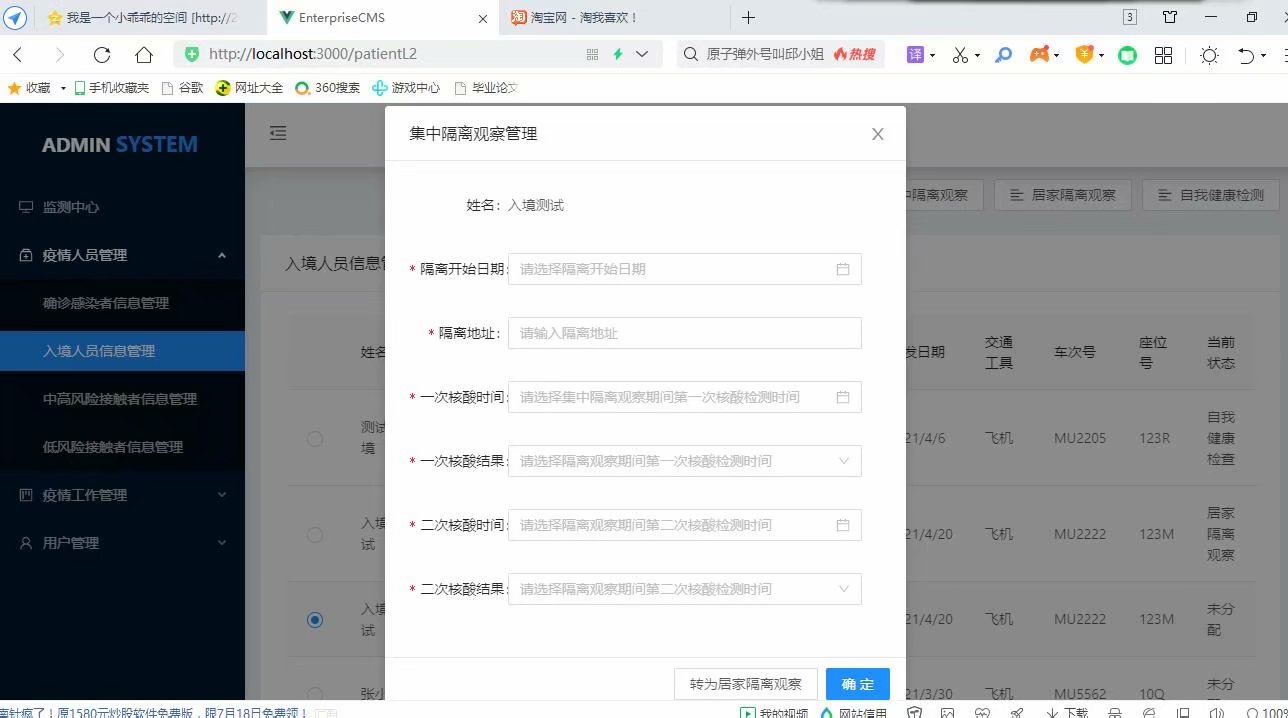This screenshot has height=718, width=1288.
Task: Expand the scissors tool dropdown arrow
Action: point(977,56)
